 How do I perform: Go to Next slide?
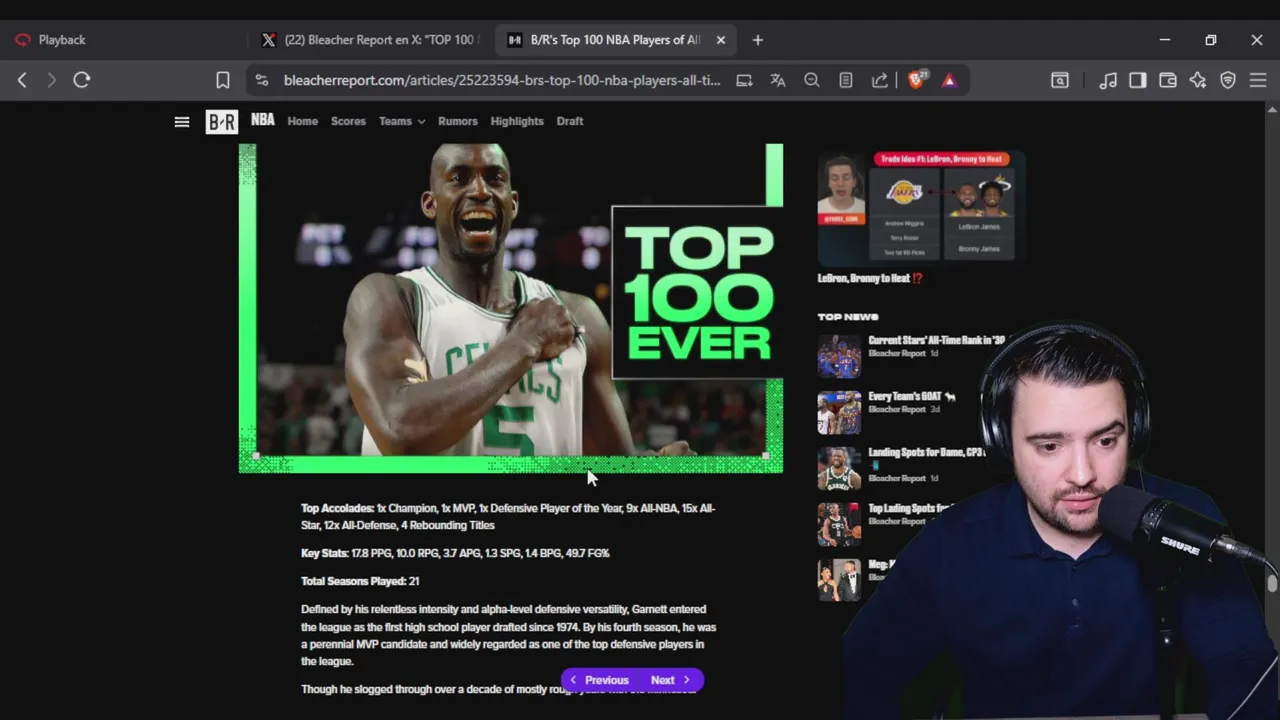[x=670, y=680]
